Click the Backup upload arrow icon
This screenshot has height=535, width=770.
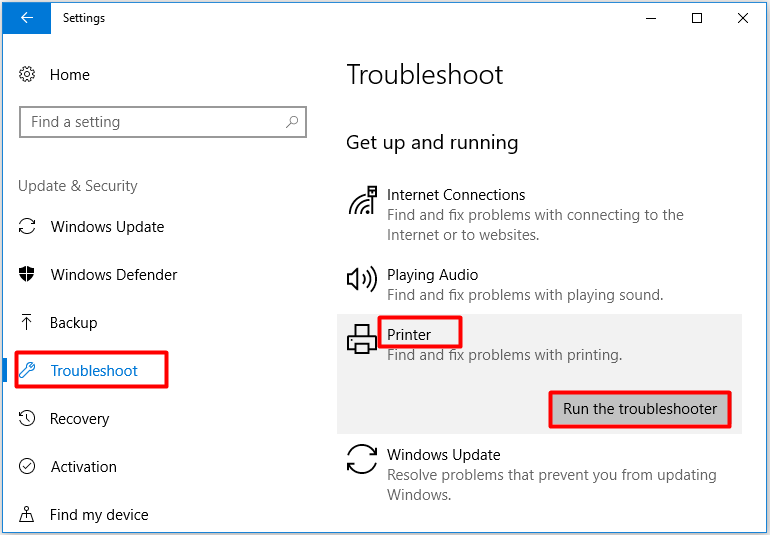coord(27,322)
